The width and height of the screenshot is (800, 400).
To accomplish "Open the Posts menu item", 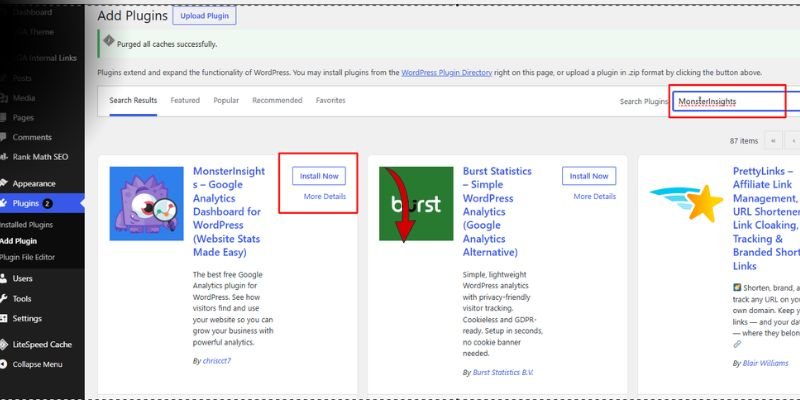I will click(22, 79).
